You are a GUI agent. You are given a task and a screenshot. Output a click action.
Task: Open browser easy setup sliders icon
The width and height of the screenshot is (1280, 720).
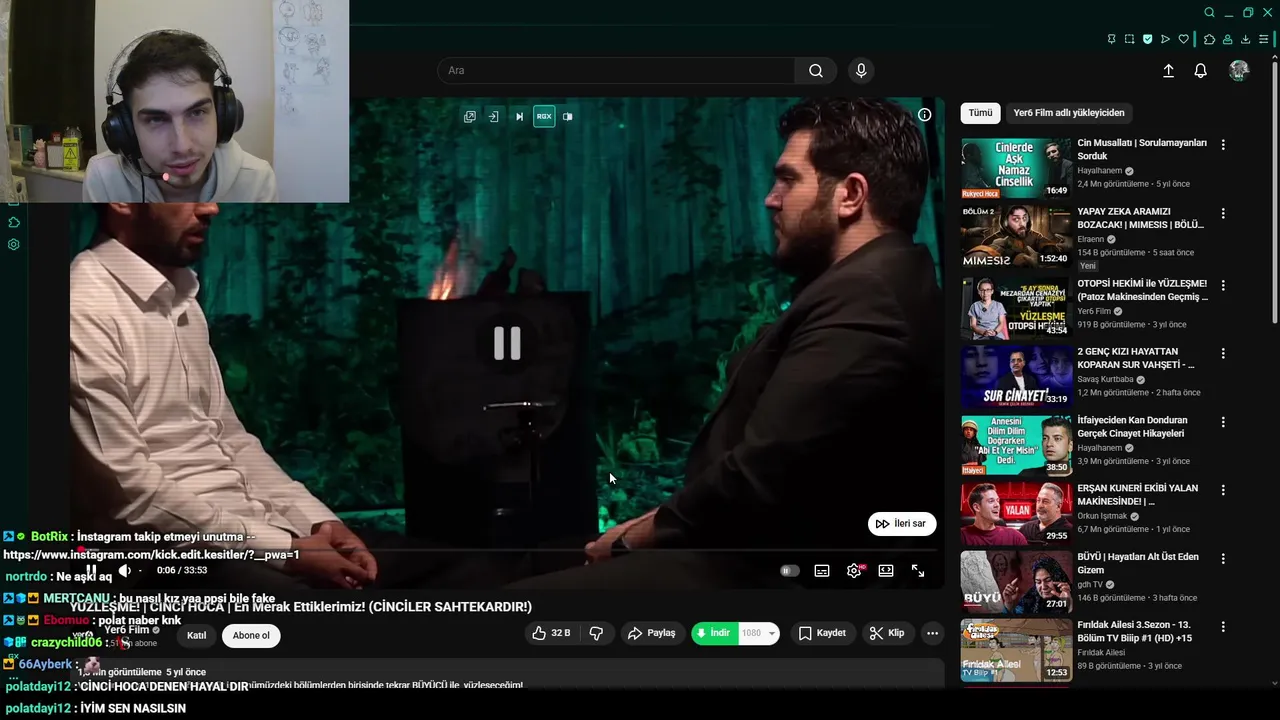1264,39
